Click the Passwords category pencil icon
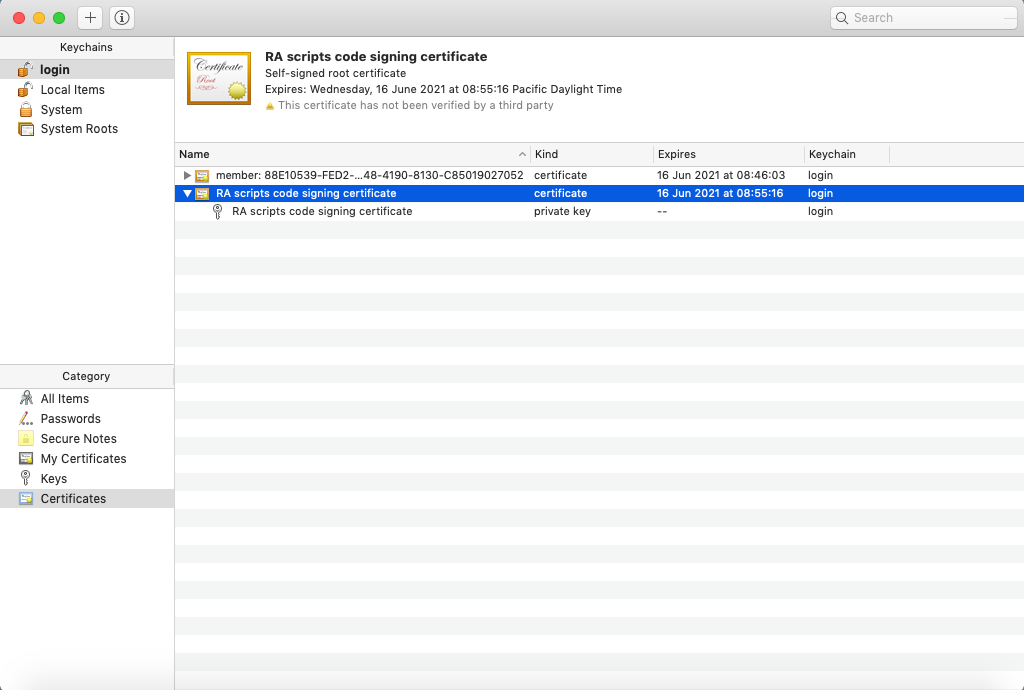The image size is (1024, 690). [x=26, y=419]
